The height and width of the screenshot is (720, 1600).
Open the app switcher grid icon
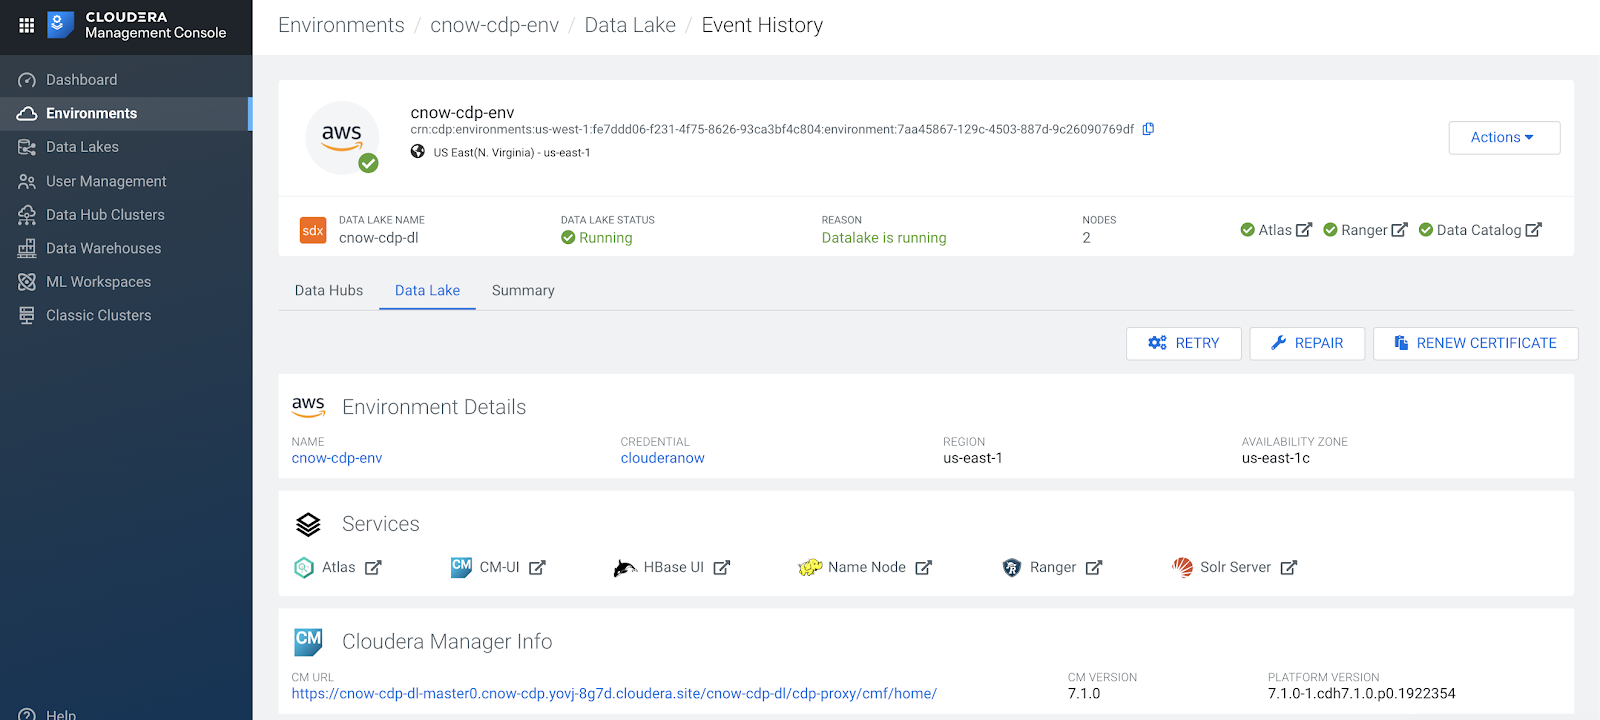point(27,25)
